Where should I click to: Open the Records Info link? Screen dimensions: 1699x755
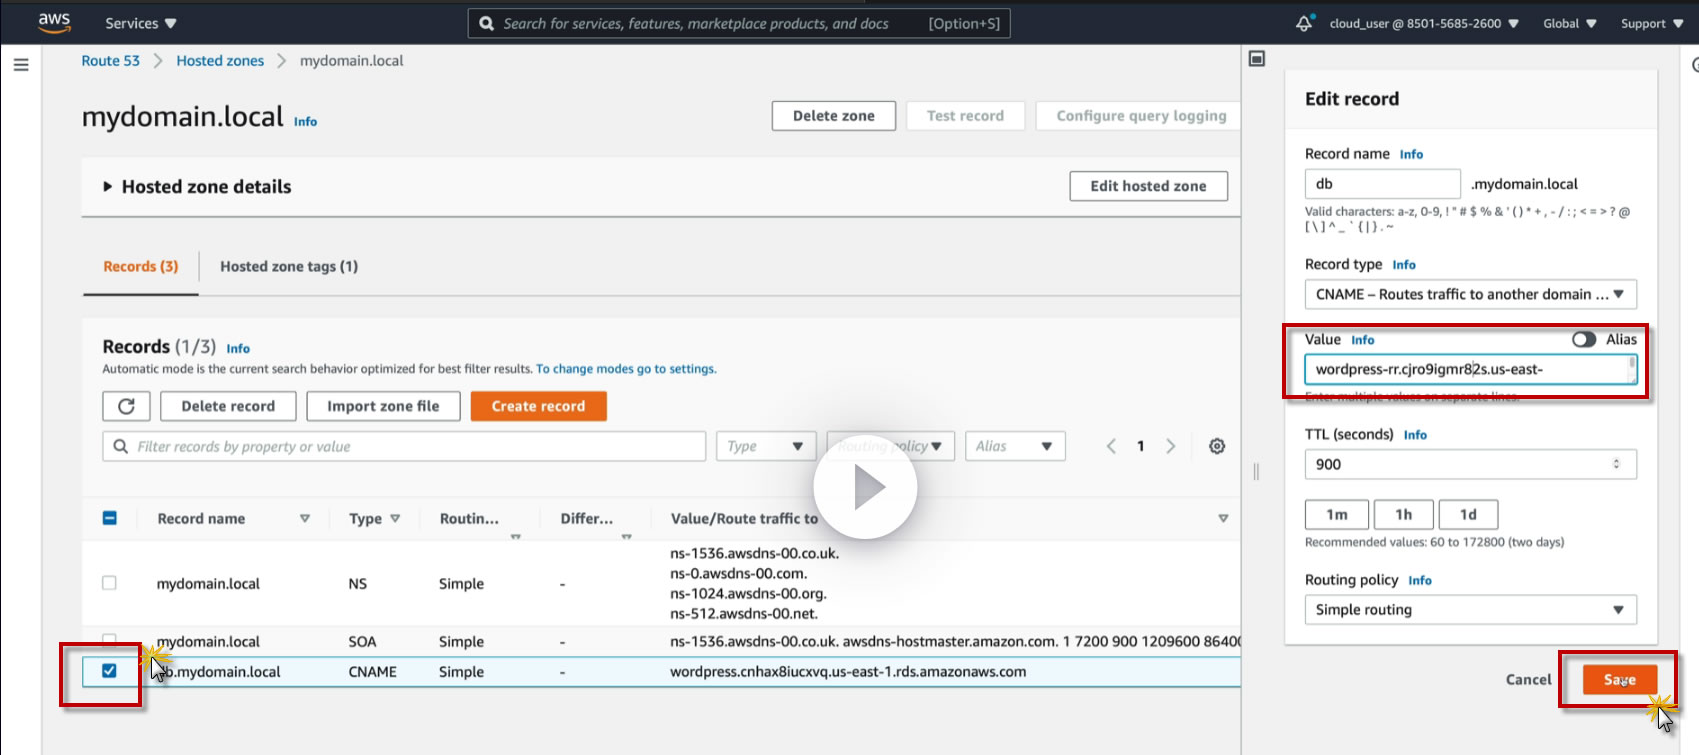pos(238,349)
